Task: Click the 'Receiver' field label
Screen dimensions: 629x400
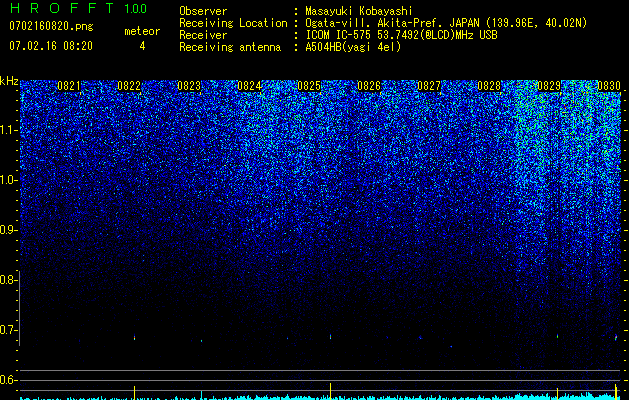Action: tap(203, 35)
